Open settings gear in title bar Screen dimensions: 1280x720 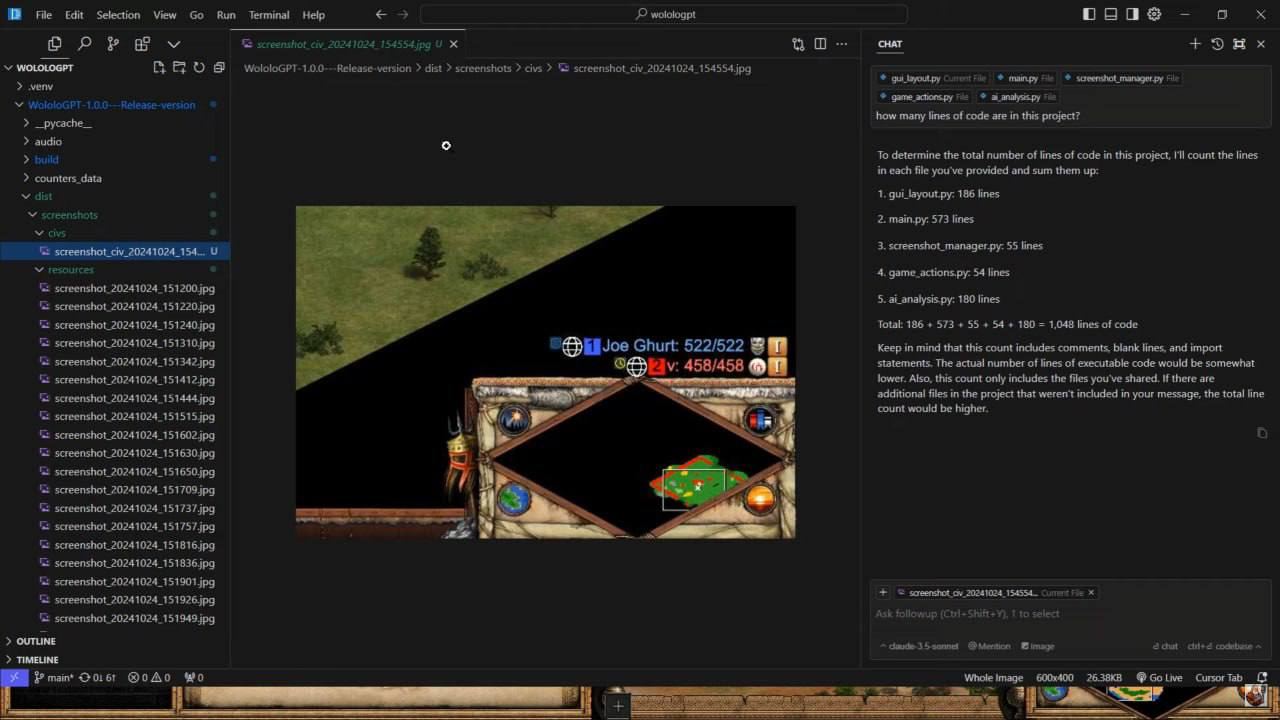point(1154,14)
